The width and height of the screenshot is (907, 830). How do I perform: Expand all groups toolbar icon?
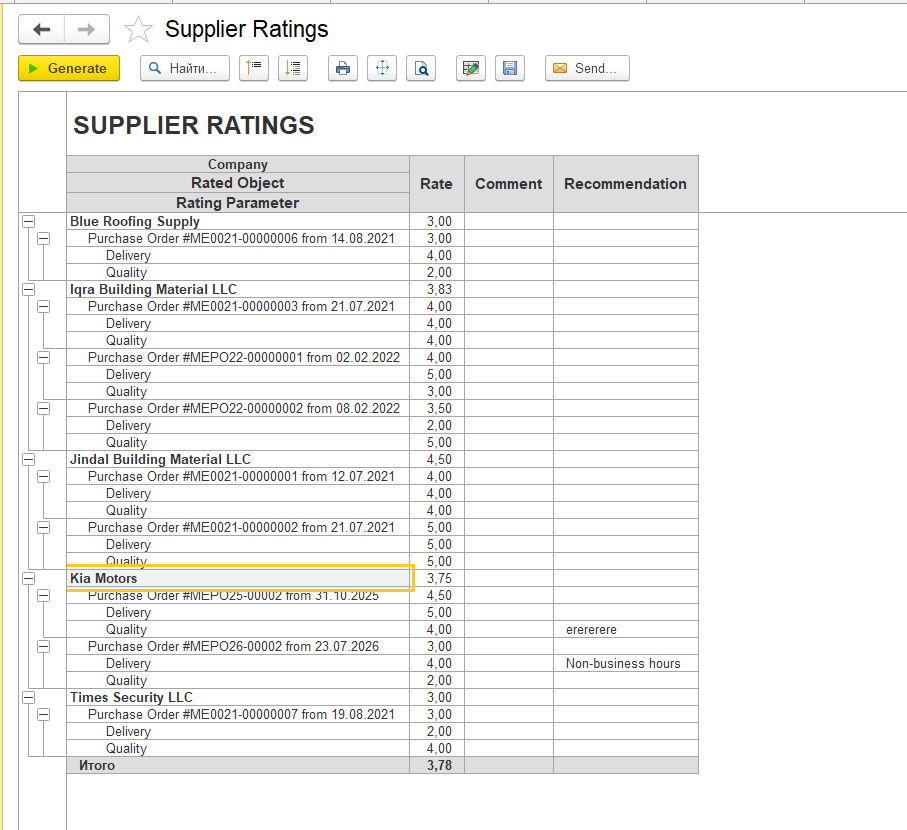coord(293,68)
